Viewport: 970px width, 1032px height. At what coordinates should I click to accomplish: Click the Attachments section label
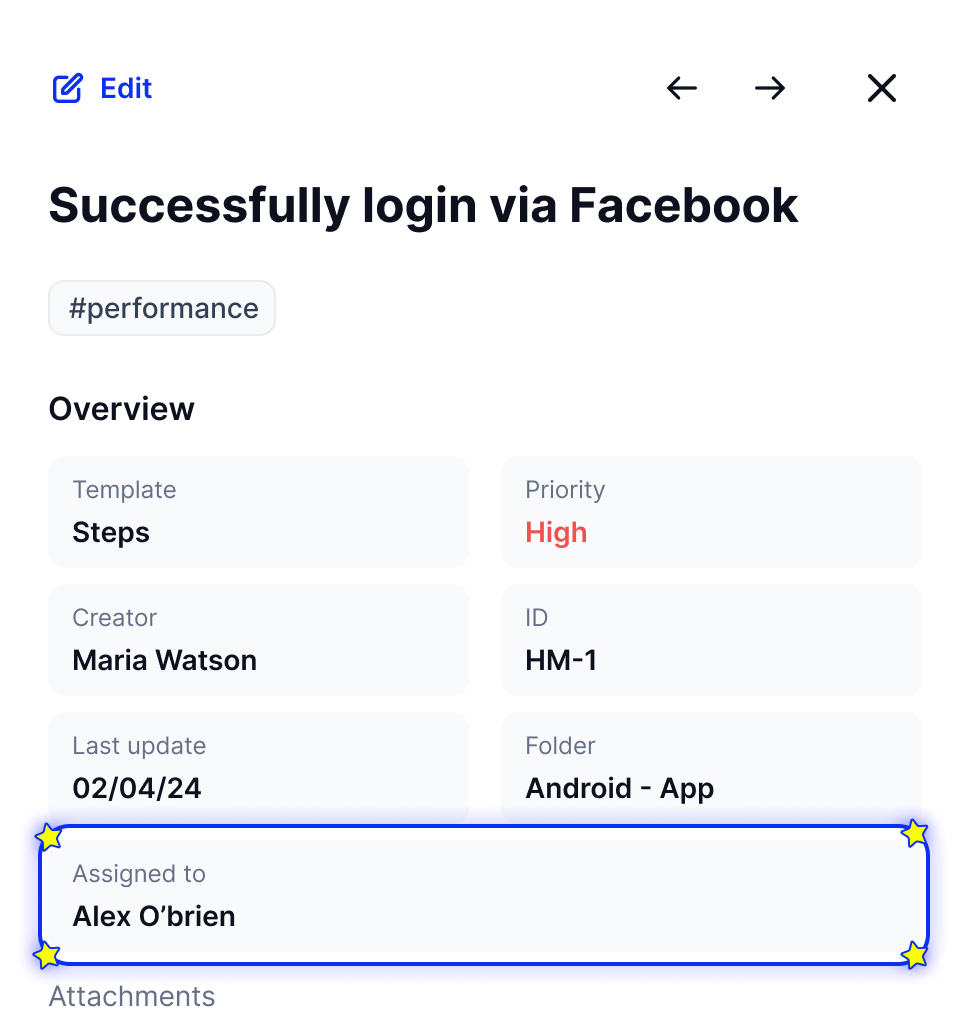click(132, 996)
